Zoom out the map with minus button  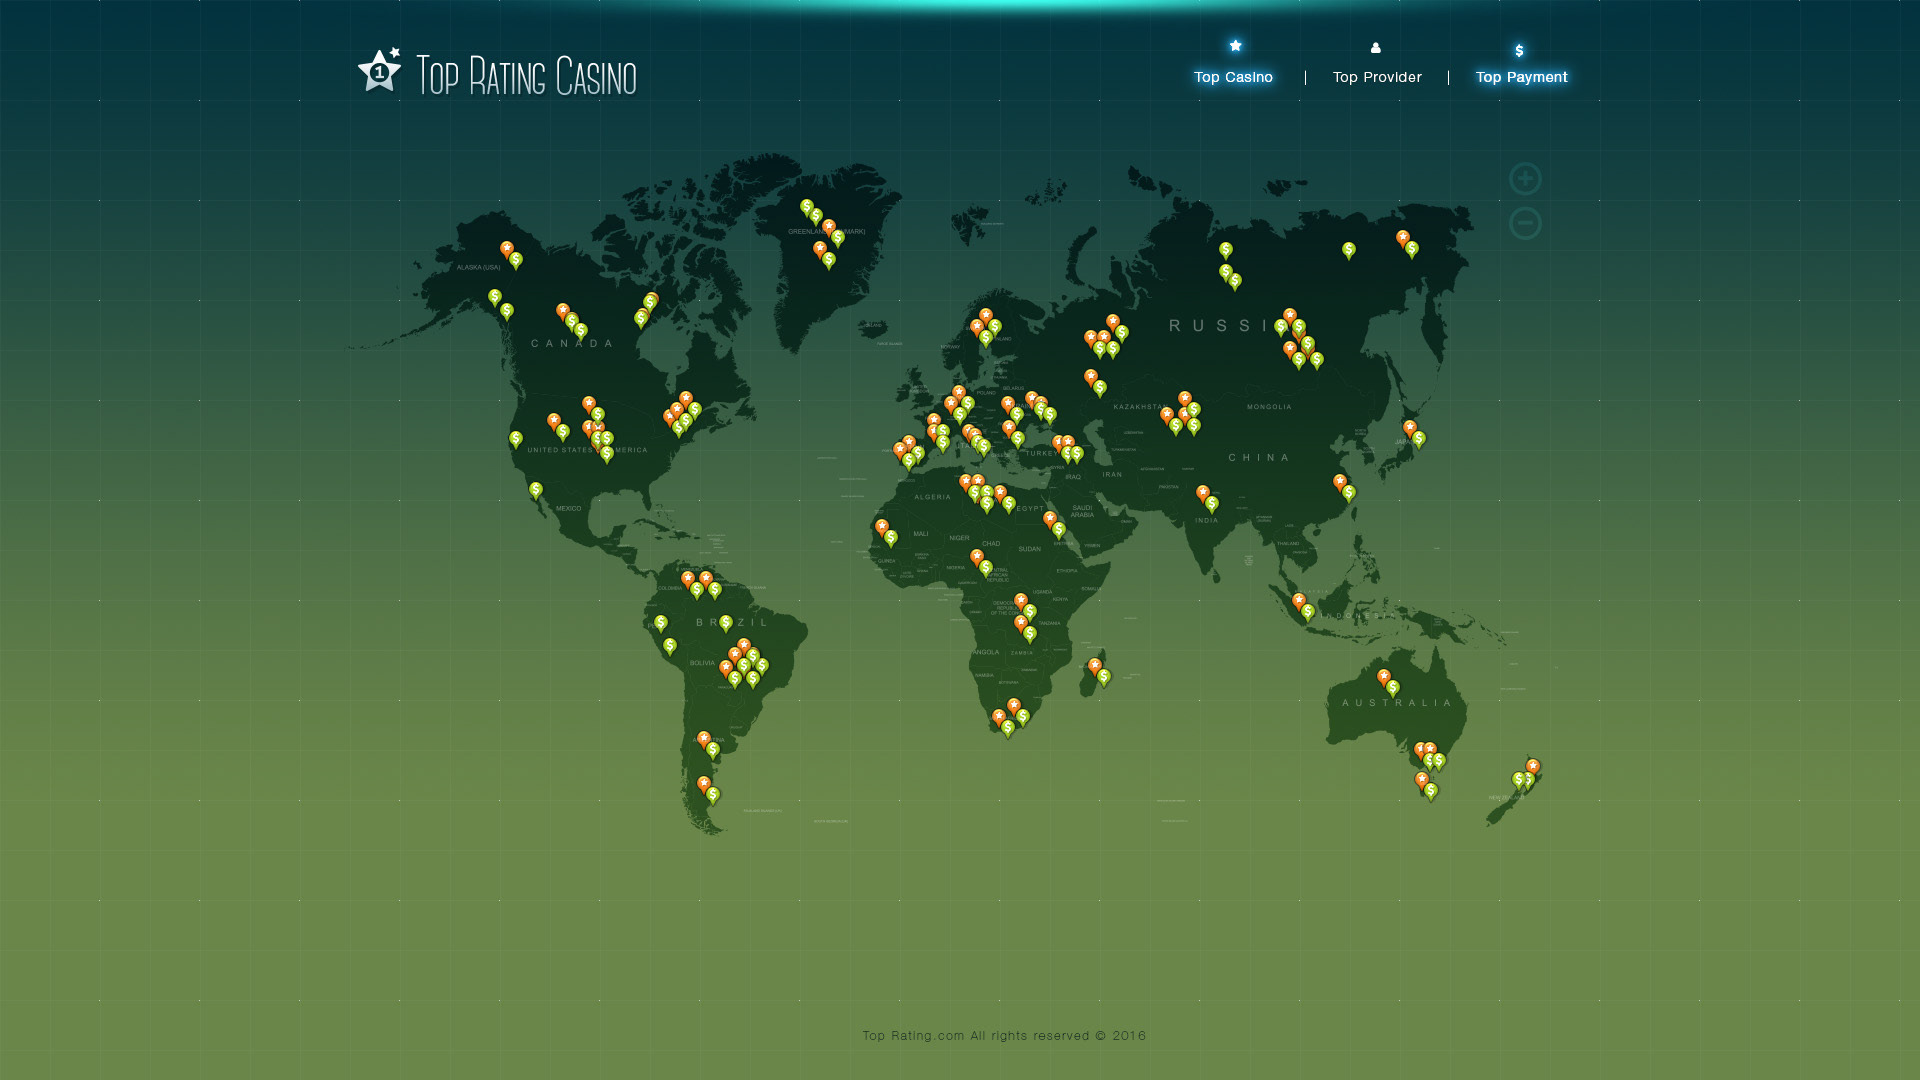pyautogui.click(x=1525, y=223)
